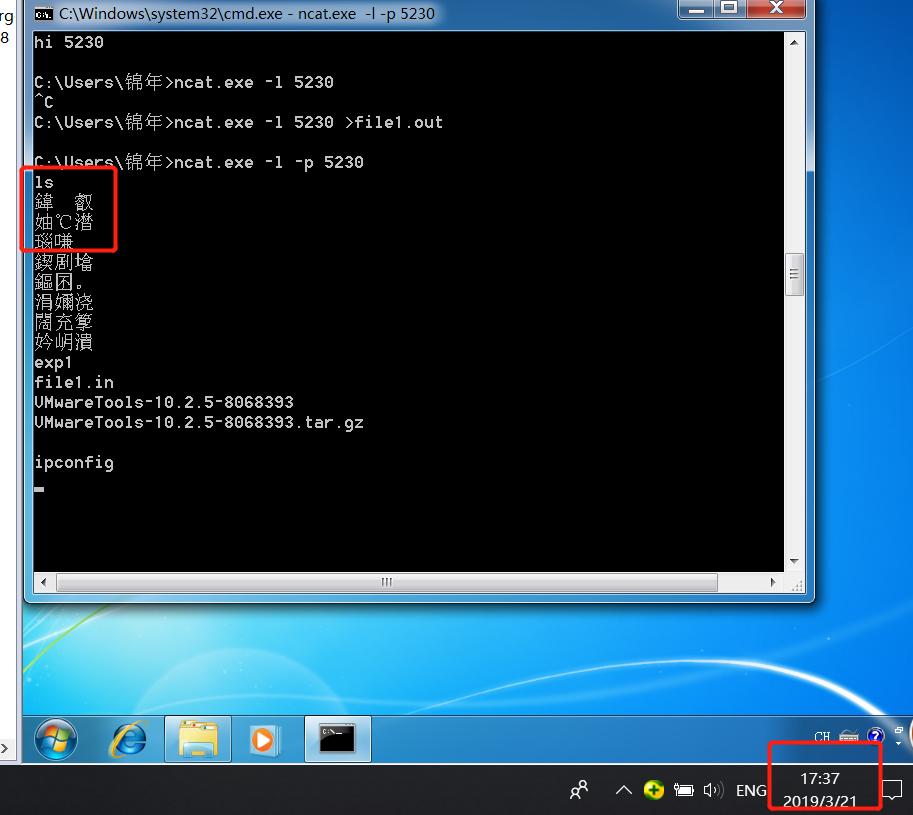Click the 'hi 5230' console line
913x815 pixels.
tap(69, 42)
